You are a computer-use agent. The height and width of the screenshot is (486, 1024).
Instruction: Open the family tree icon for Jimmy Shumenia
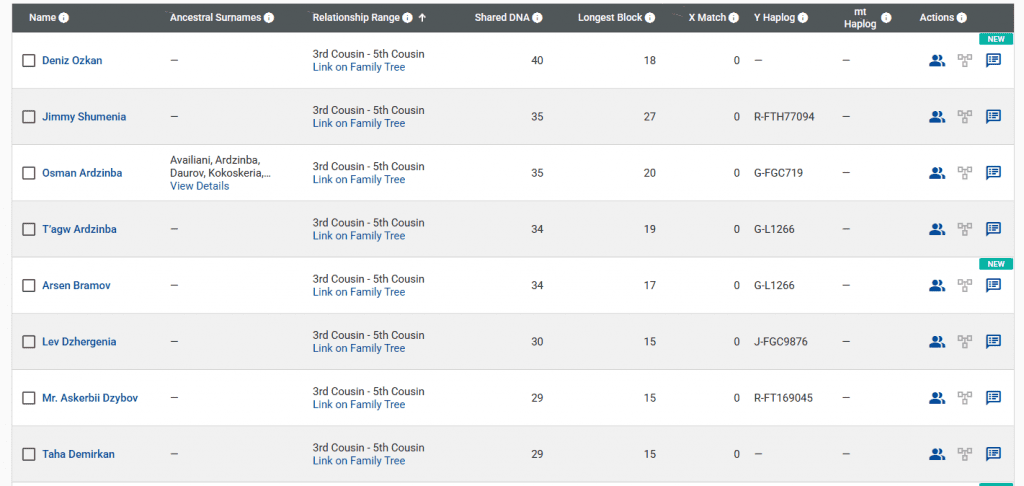point(965,117)
